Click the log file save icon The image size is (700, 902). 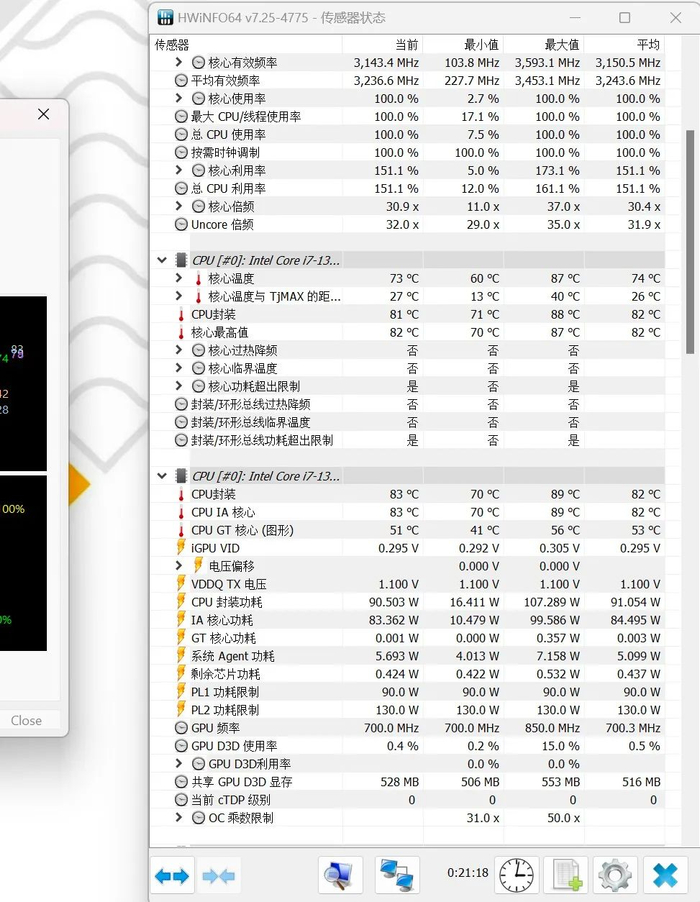coord(567,875)
